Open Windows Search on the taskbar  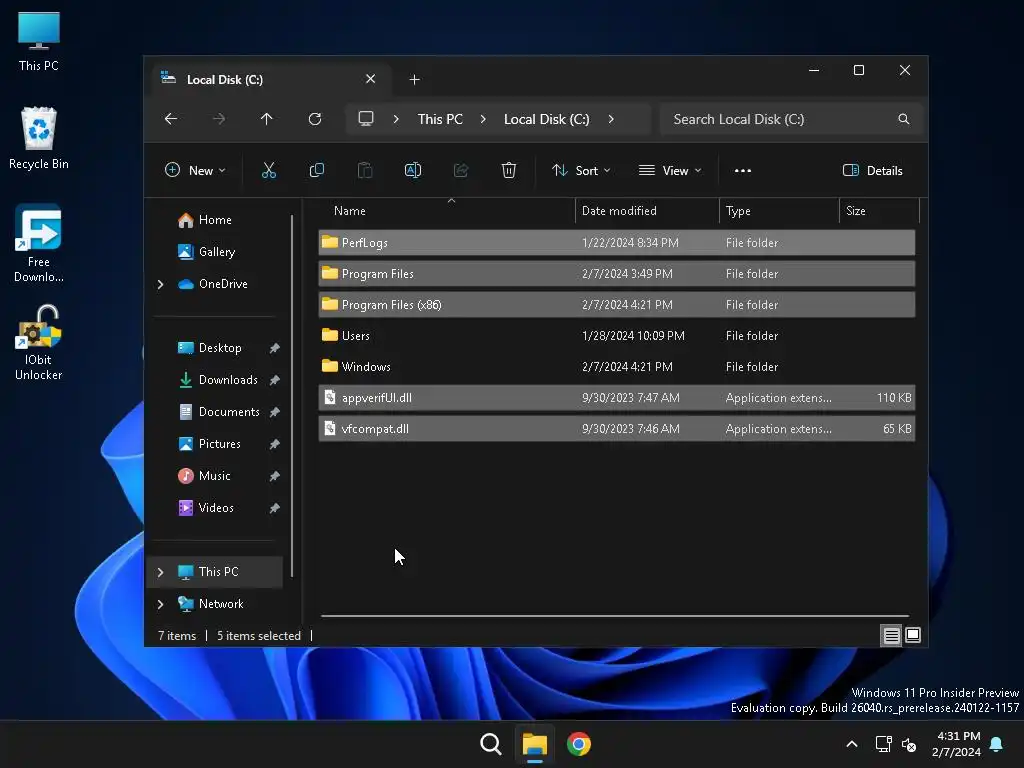click(490, 744)
